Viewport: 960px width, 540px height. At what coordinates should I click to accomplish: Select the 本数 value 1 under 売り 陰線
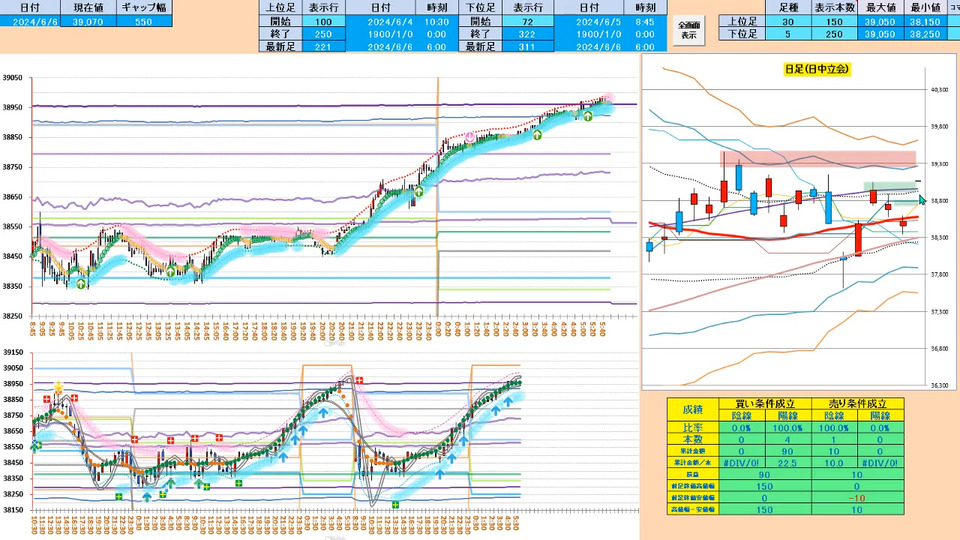pyautogui.click(x=834, y=439)
